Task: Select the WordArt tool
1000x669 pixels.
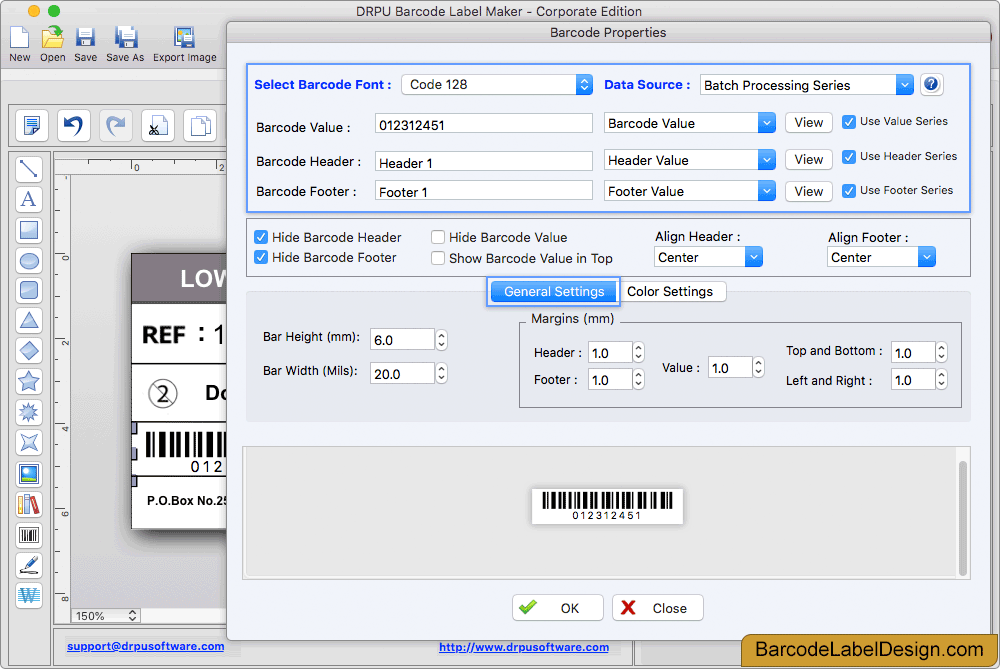Action: point(29,595)
